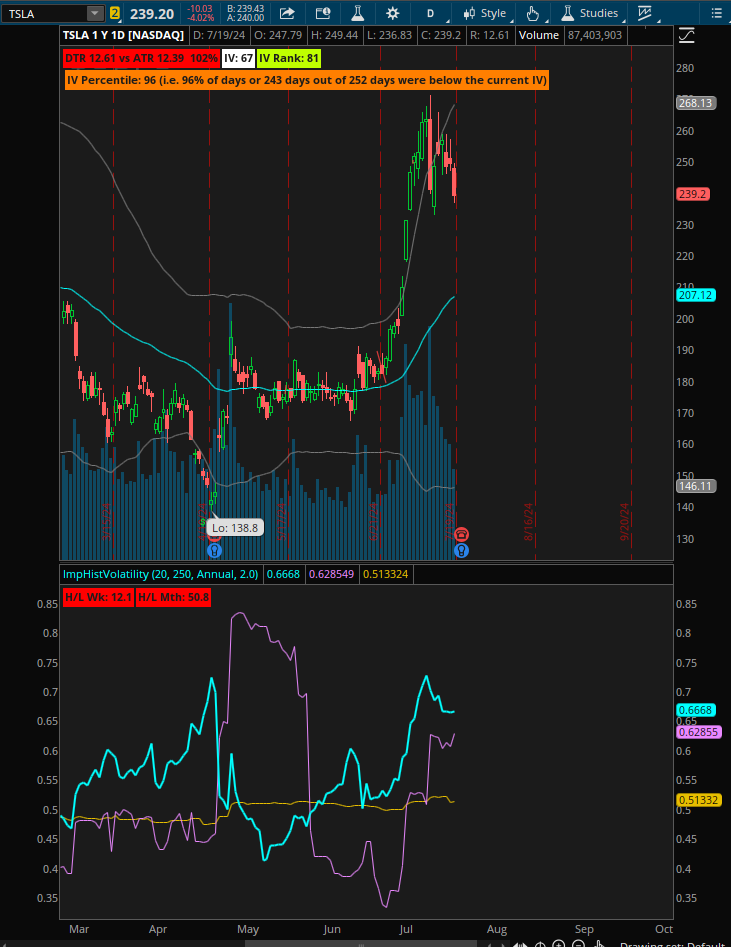731x947 pixels.
Task: Open the Patterns chart-line icon menu
Action: 646,13
